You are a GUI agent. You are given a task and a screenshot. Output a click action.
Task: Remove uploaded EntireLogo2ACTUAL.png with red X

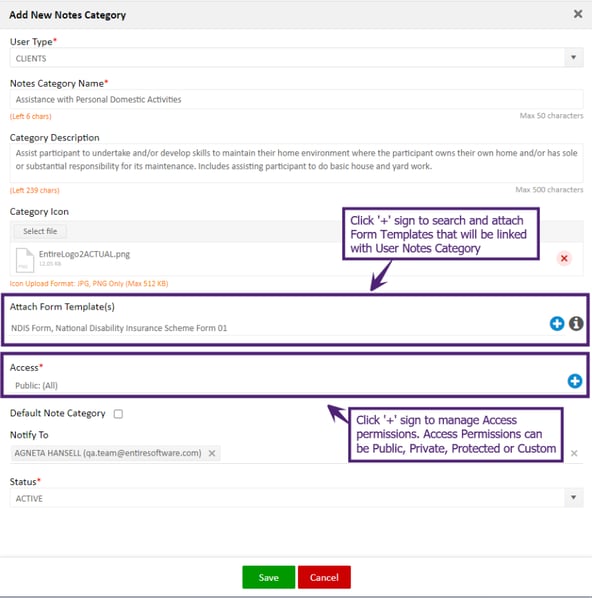564,258
